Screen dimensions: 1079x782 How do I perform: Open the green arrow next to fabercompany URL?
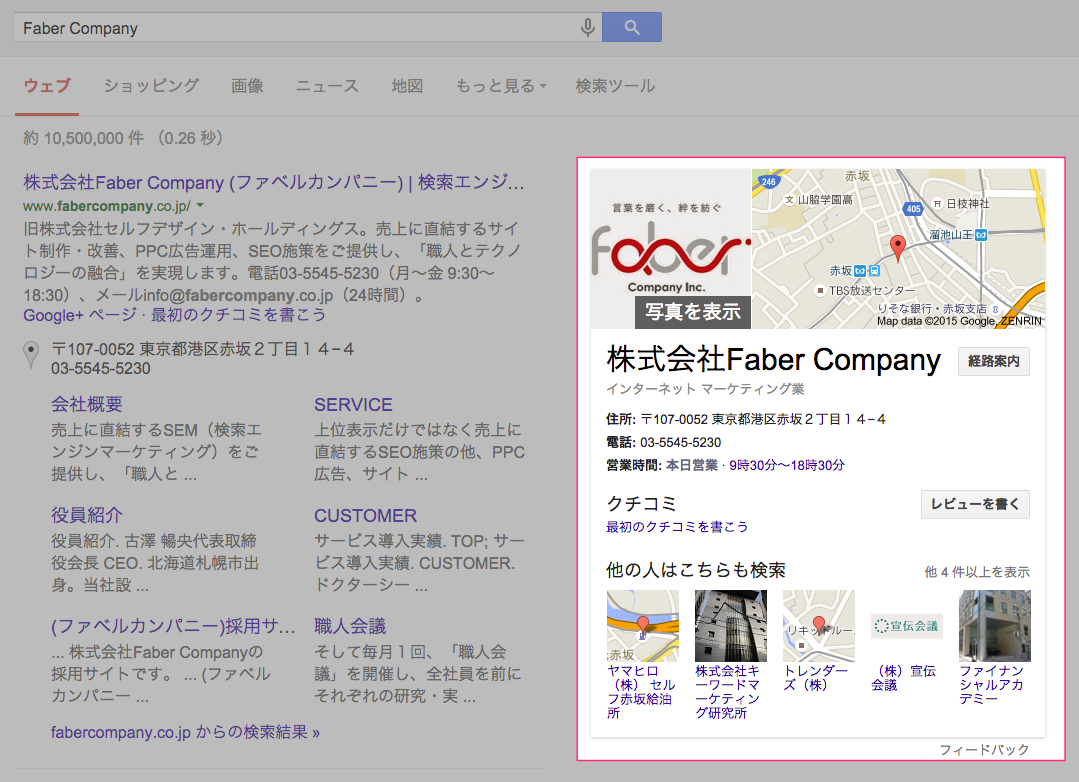[200, 205]
